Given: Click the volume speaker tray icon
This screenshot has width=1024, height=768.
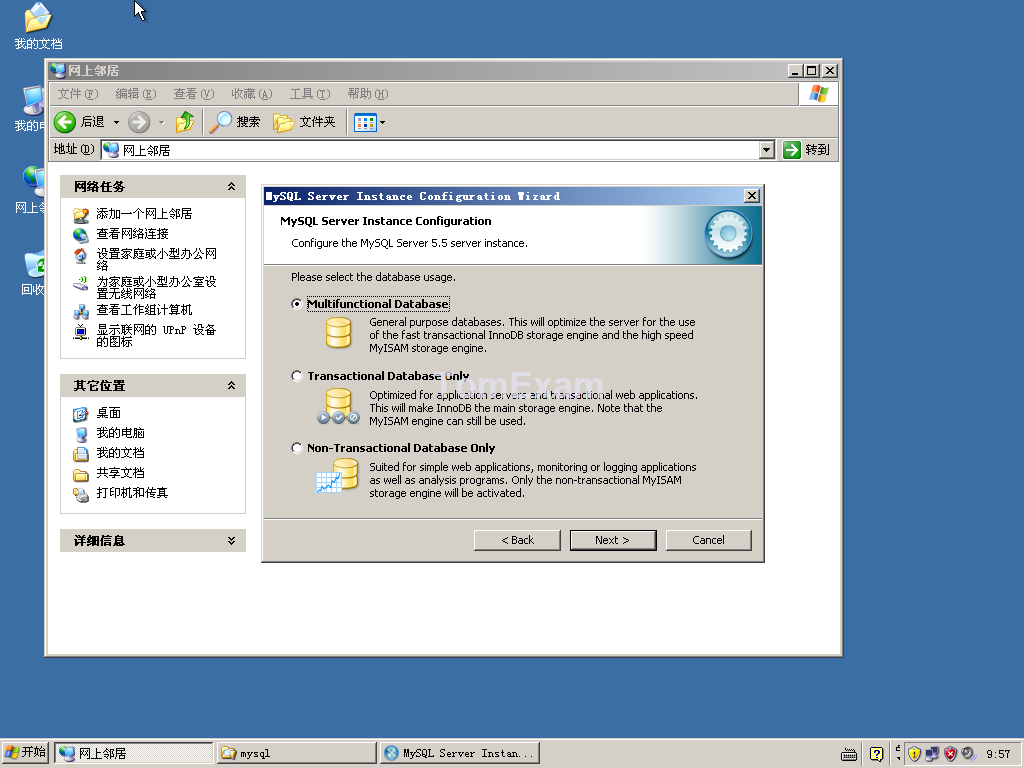Looking at the screenshot, I should point(968,754).
